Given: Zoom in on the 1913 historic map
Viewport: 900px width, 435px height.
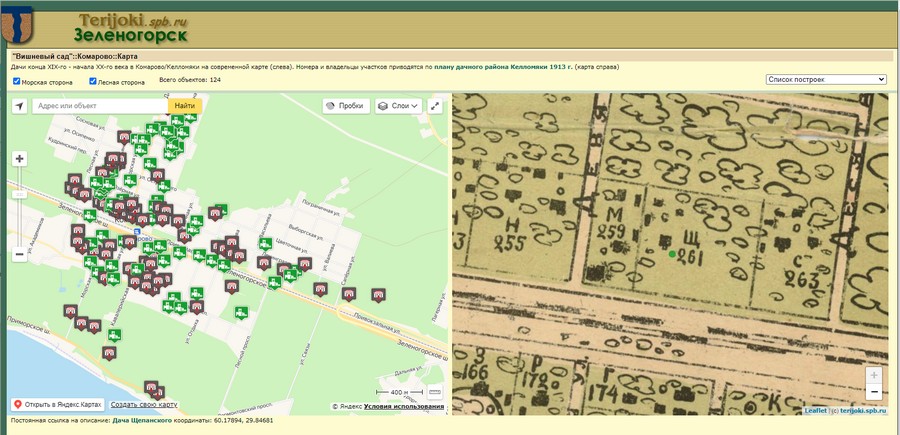Looking at the screenshot, I should coord(874,374).
